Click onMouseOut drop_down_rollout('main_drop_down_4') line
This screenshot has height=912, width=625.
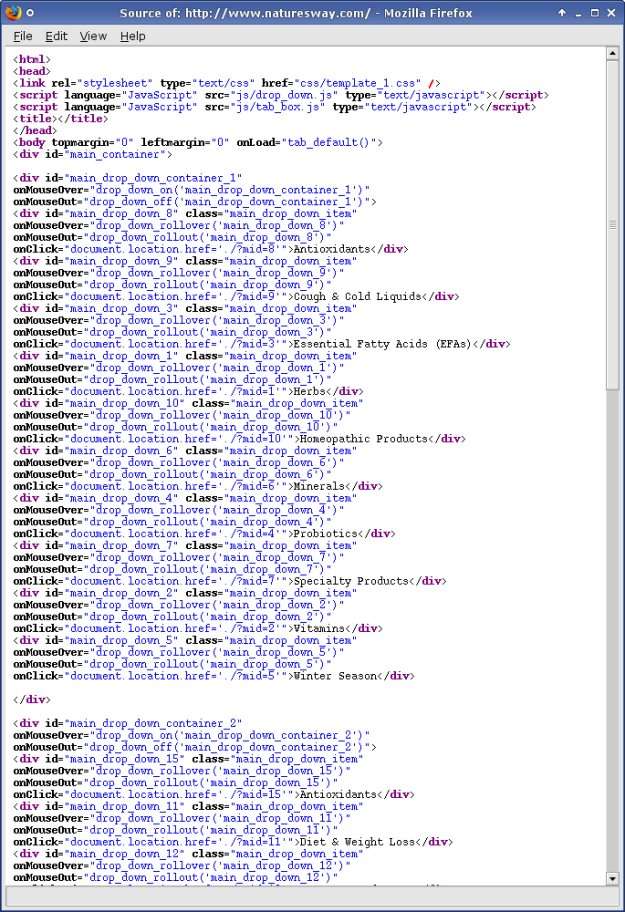click(x=172, y=522)
